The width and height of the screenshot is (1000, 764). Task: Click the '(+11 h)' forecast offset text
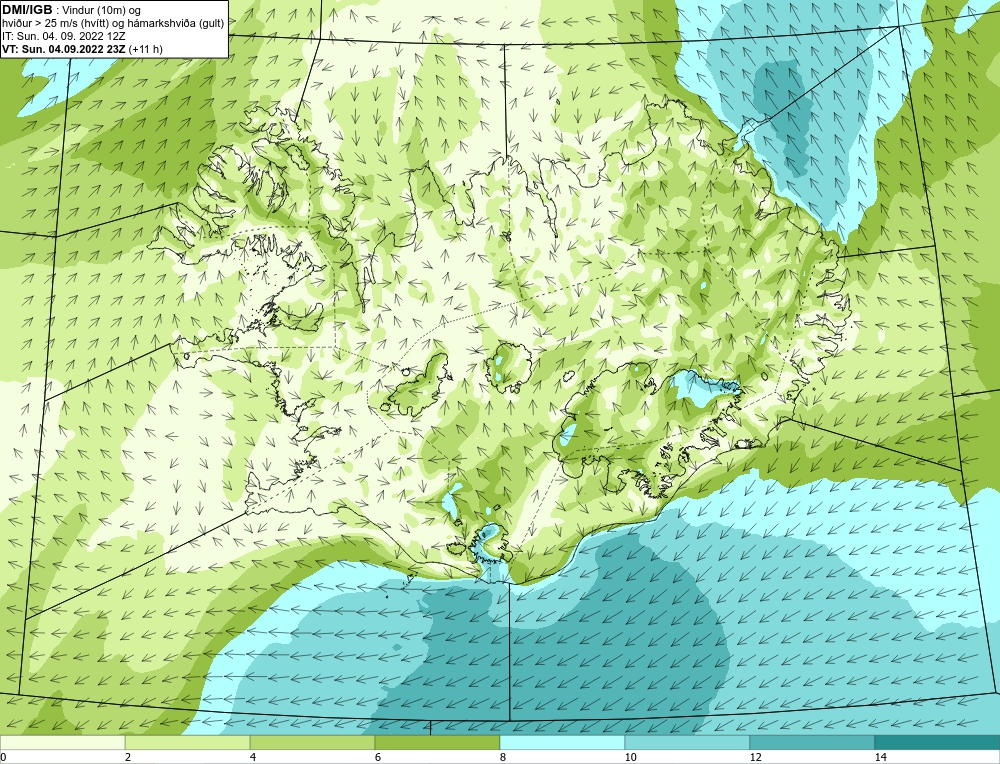[145, 48]
